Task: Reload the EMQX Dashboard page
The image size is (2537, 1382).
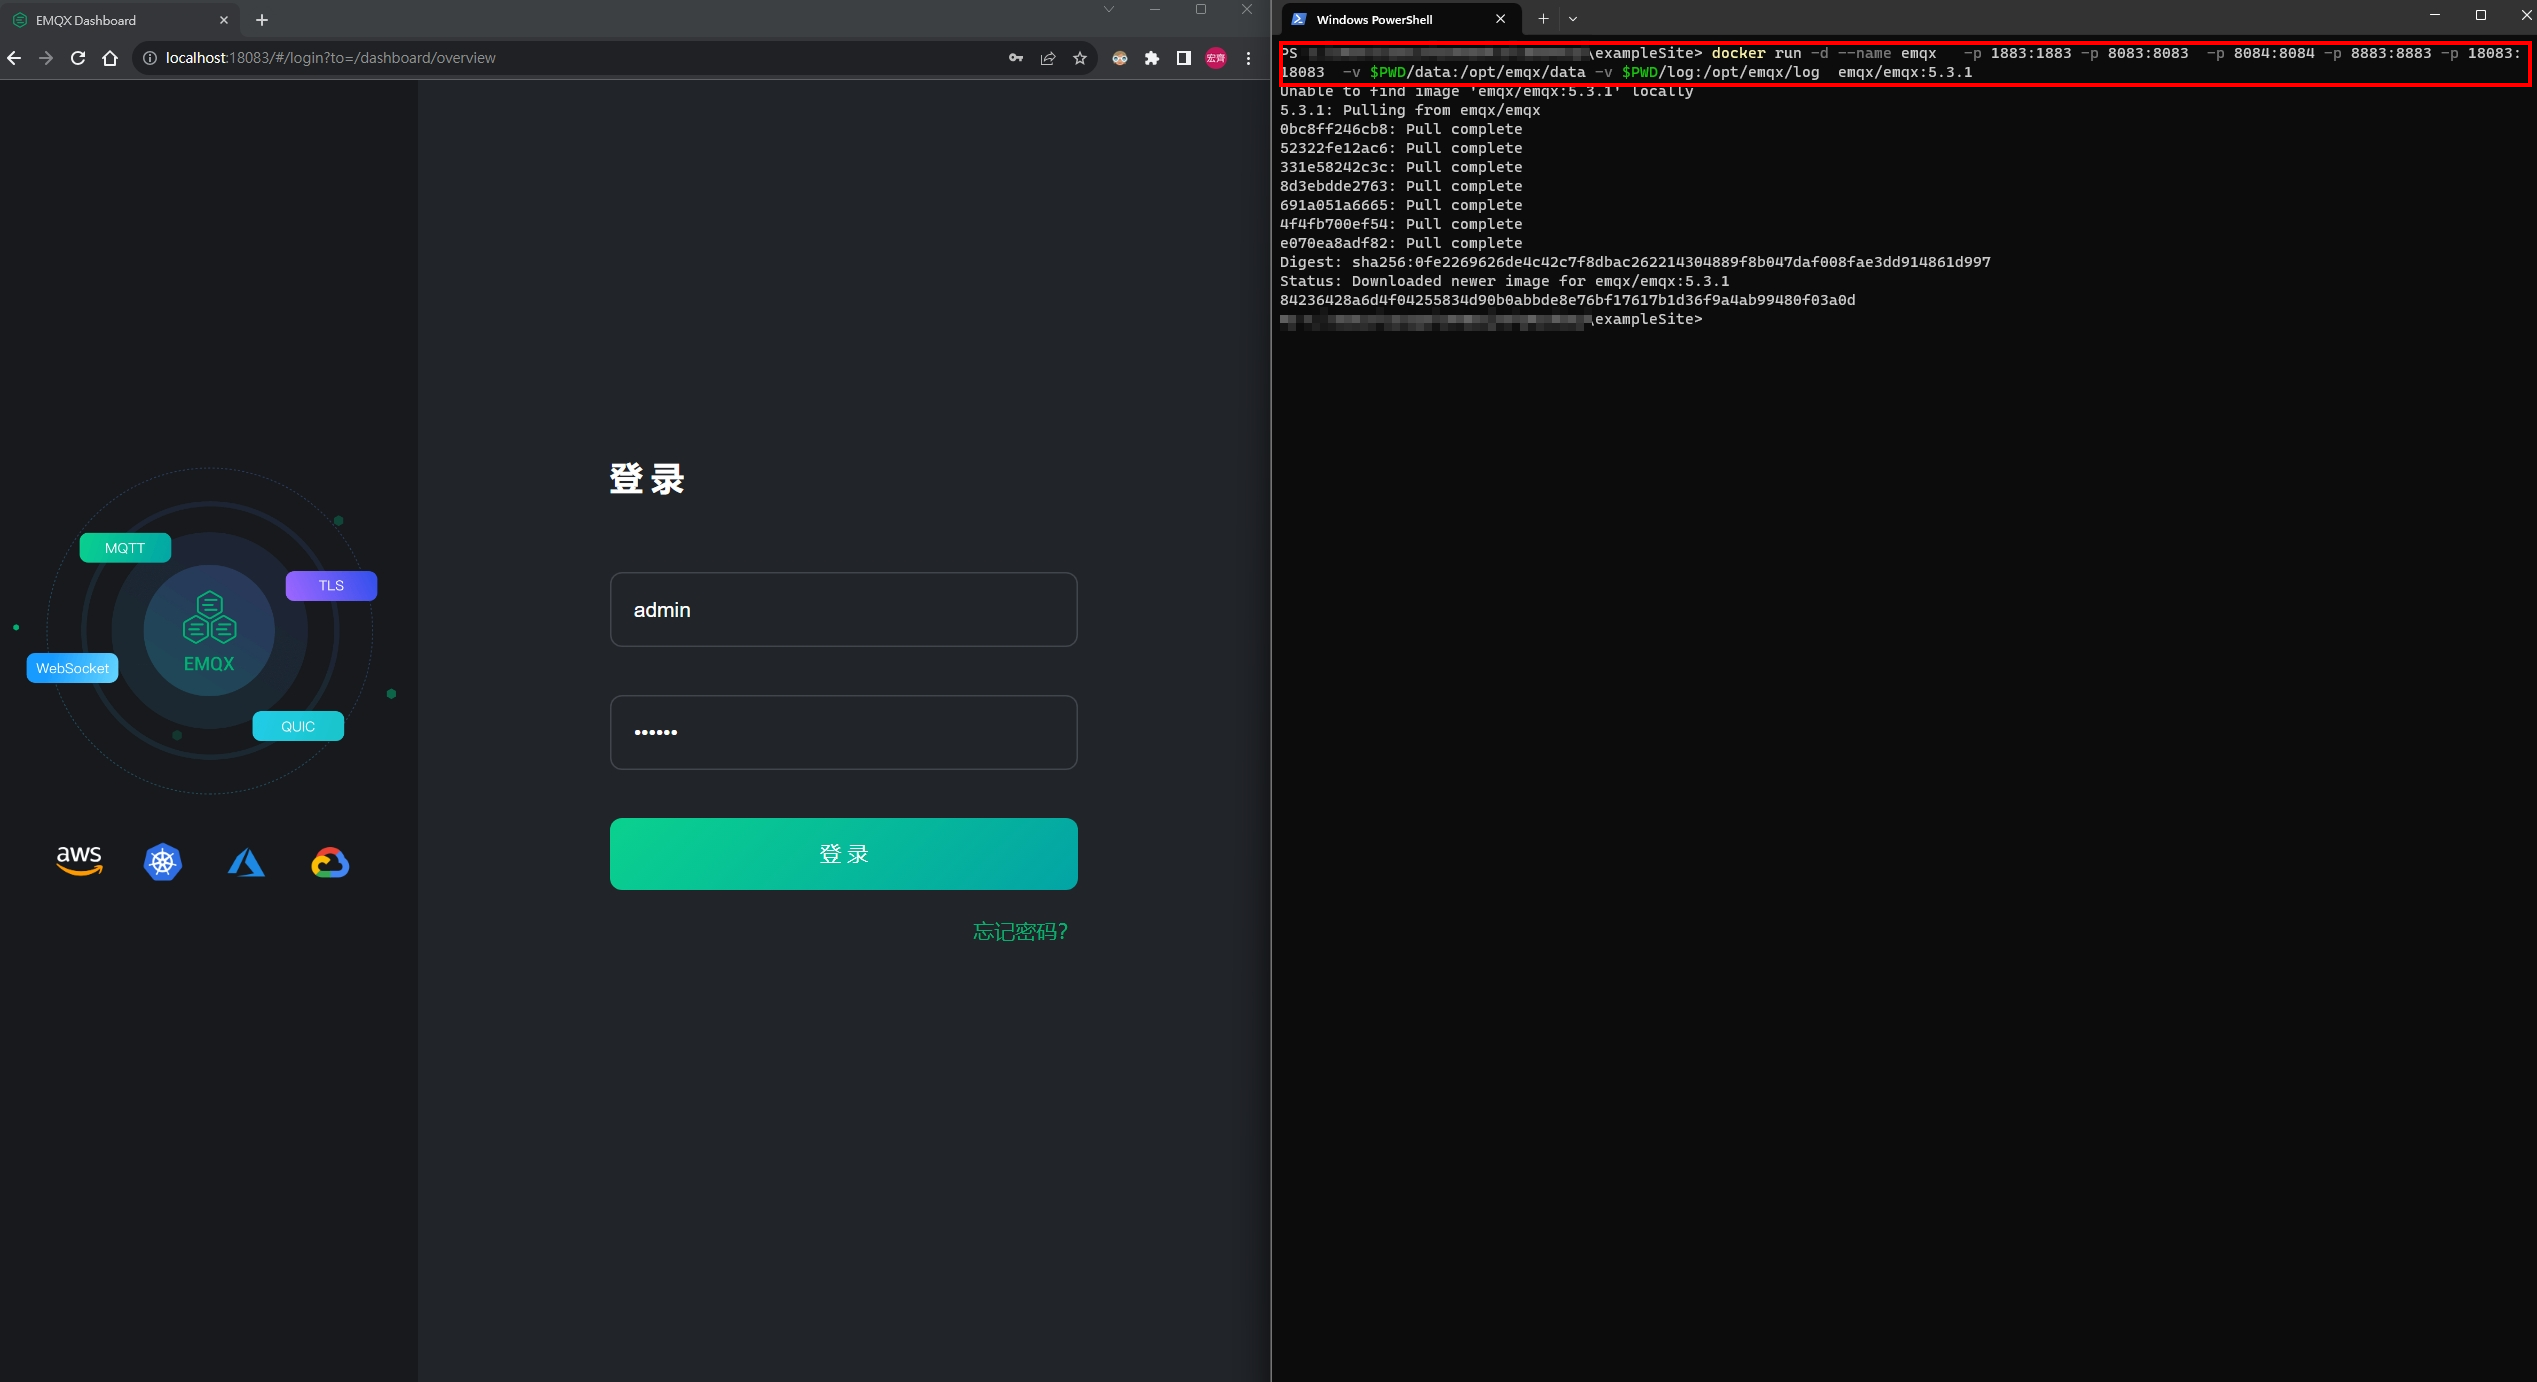Action: click(x=77, y=58)
